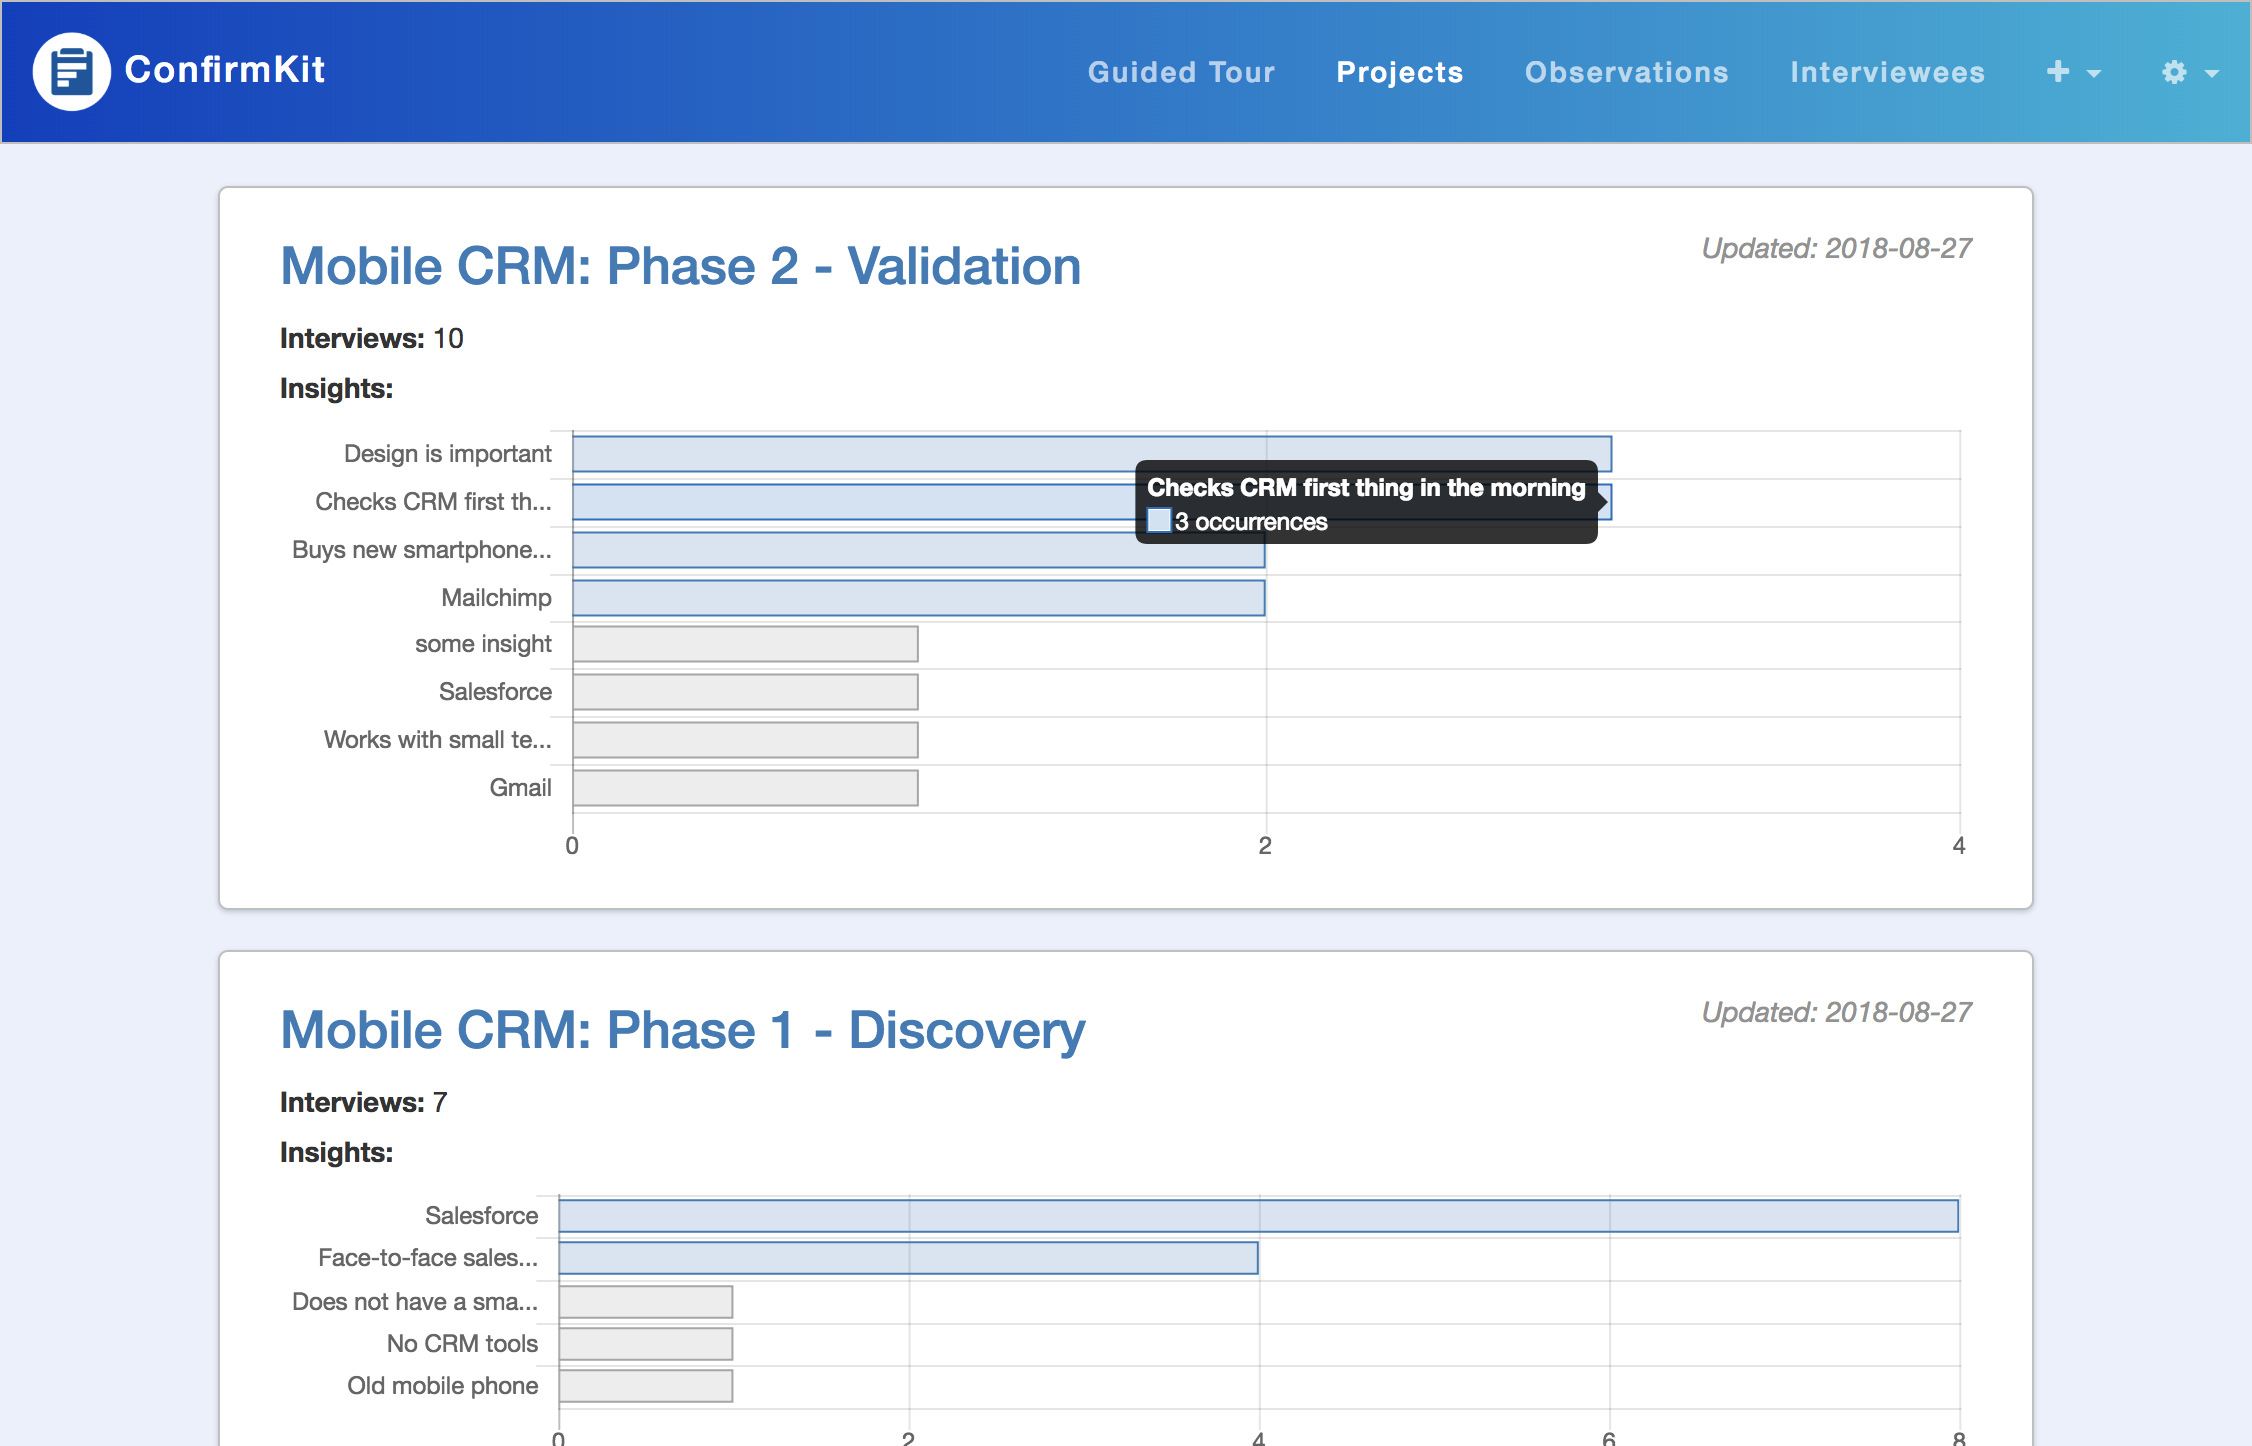Select the No CRM tools bar
The image size is (2252, 1446).
646,1344
